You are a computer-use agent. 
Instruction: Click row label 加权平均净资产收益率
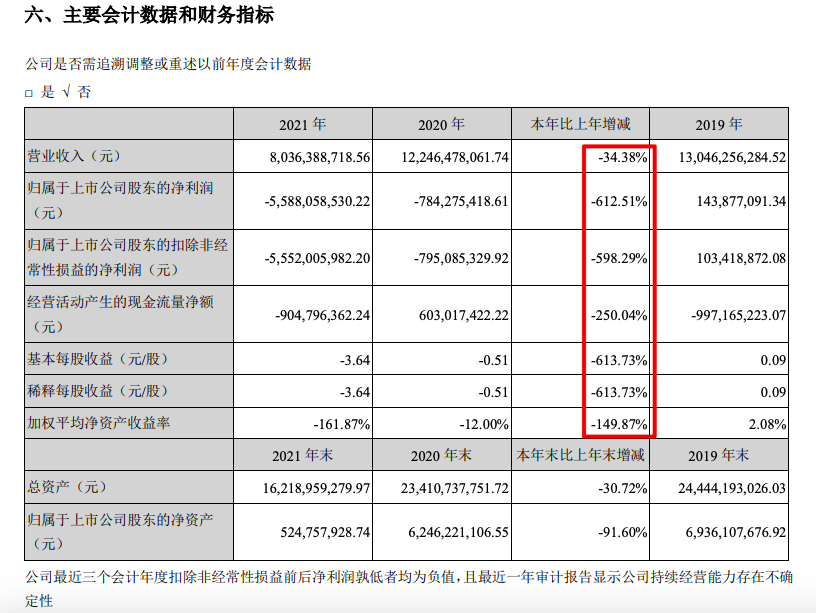pyautogui.click(x=98, y=423)
